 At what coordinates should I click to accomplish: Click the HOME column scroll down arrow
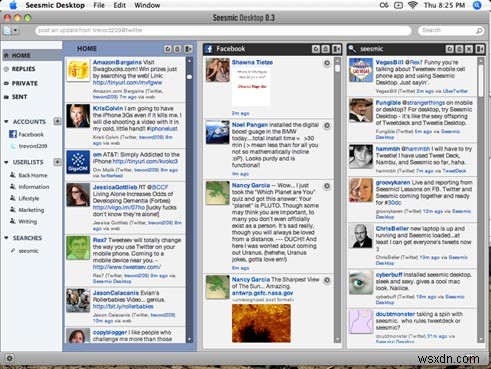tap(189, 339)
